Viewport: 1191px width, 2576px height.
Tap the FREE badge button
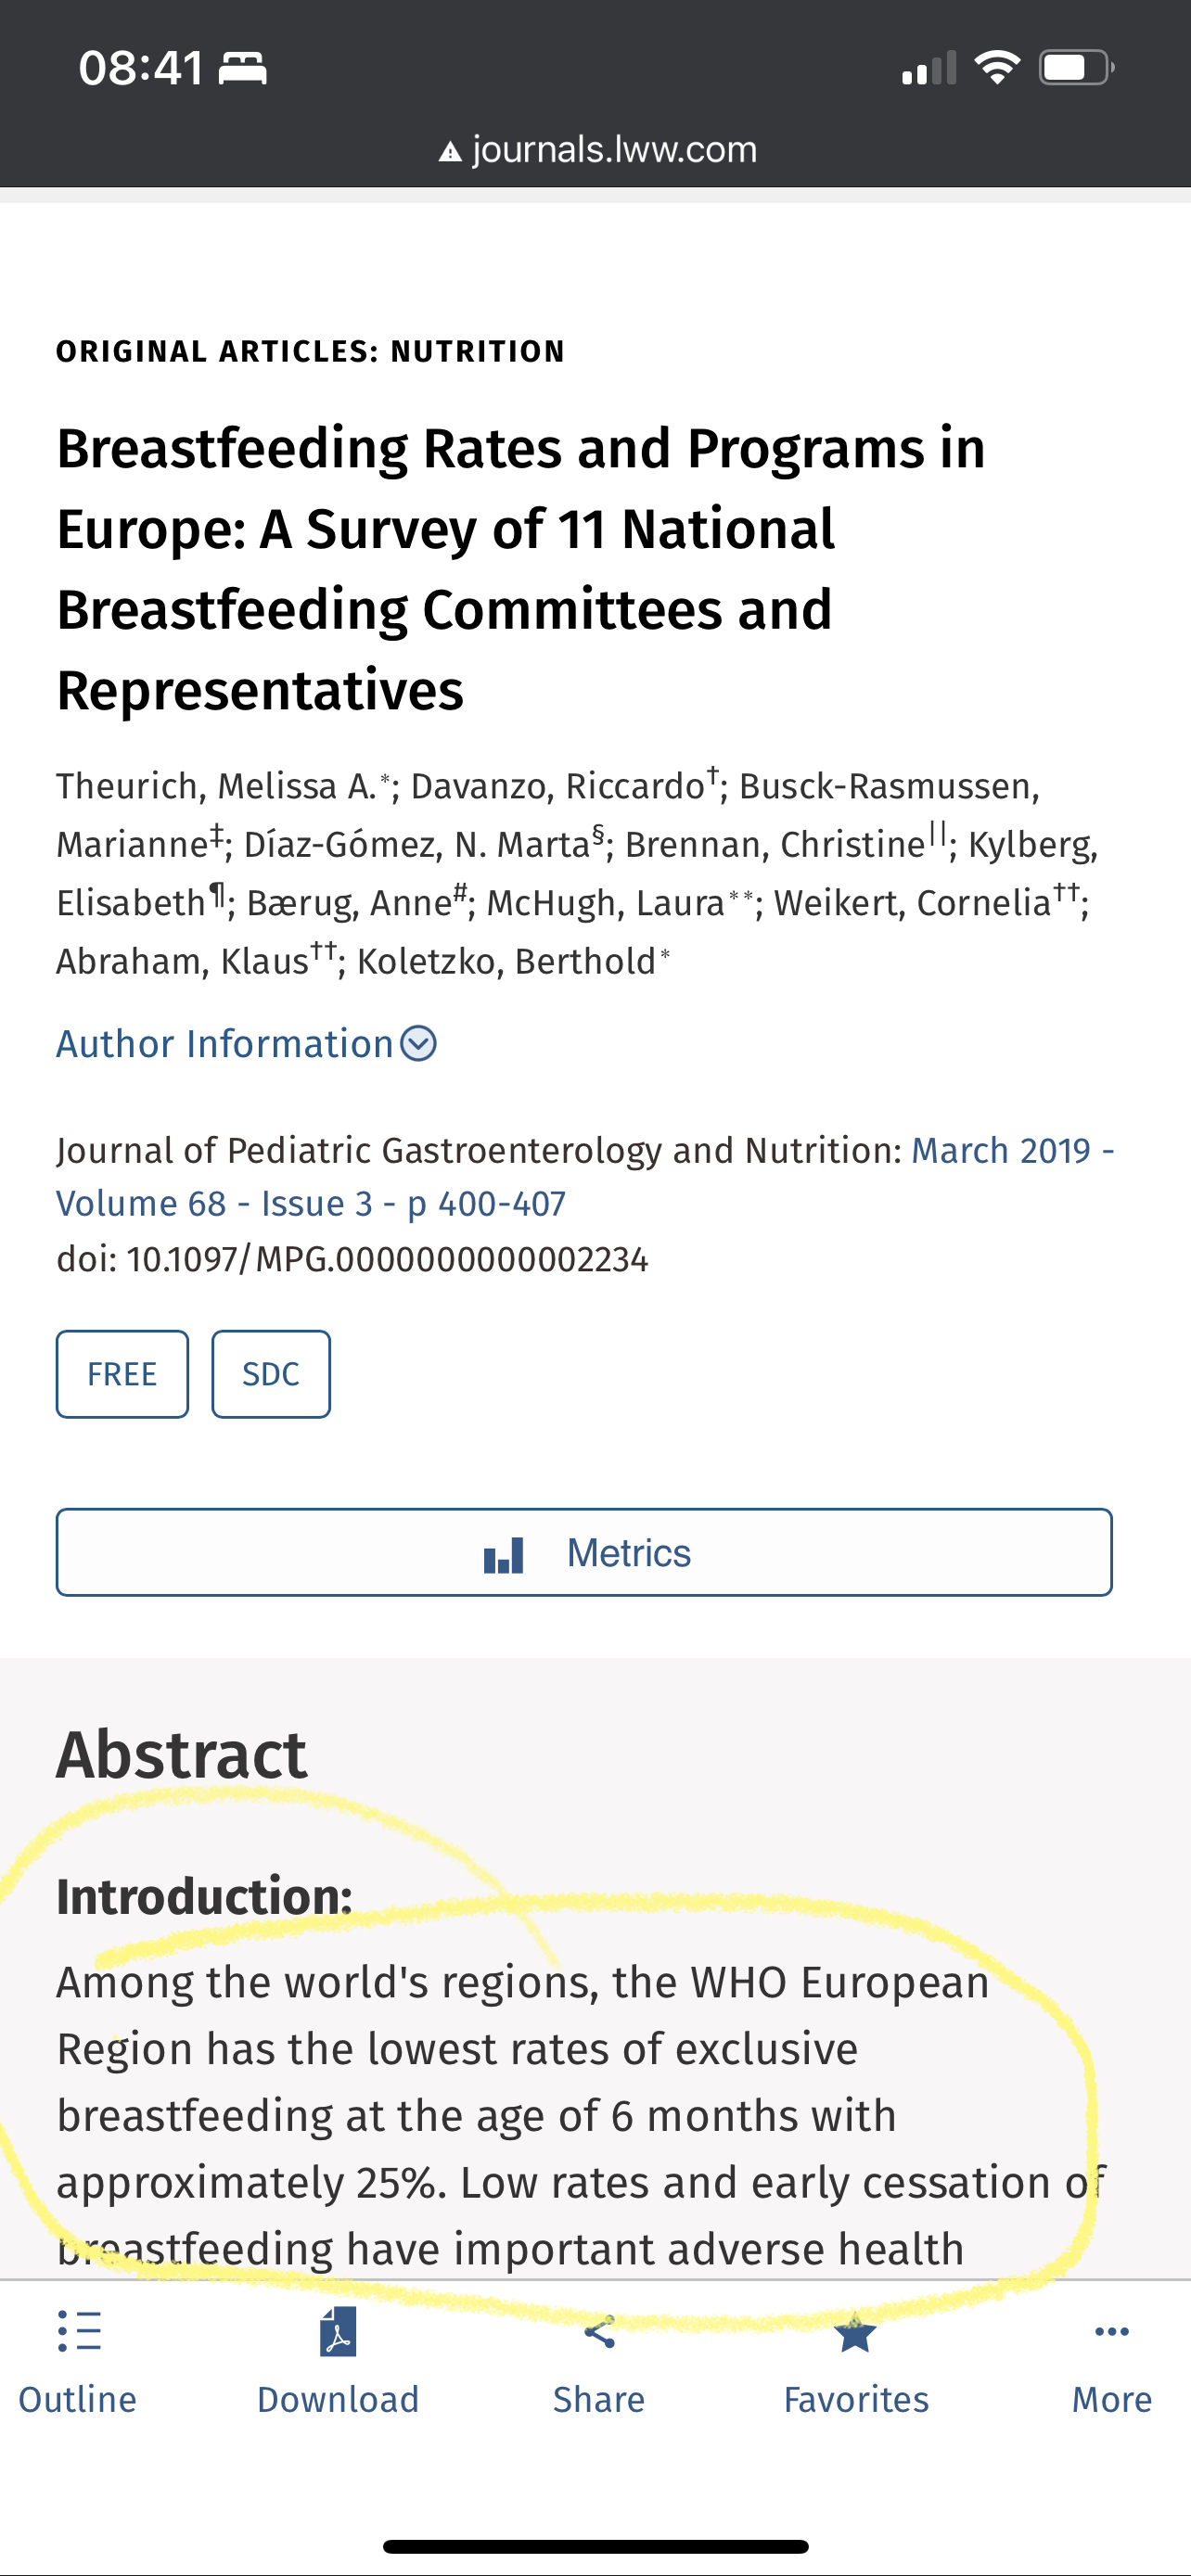(122, 1374)
